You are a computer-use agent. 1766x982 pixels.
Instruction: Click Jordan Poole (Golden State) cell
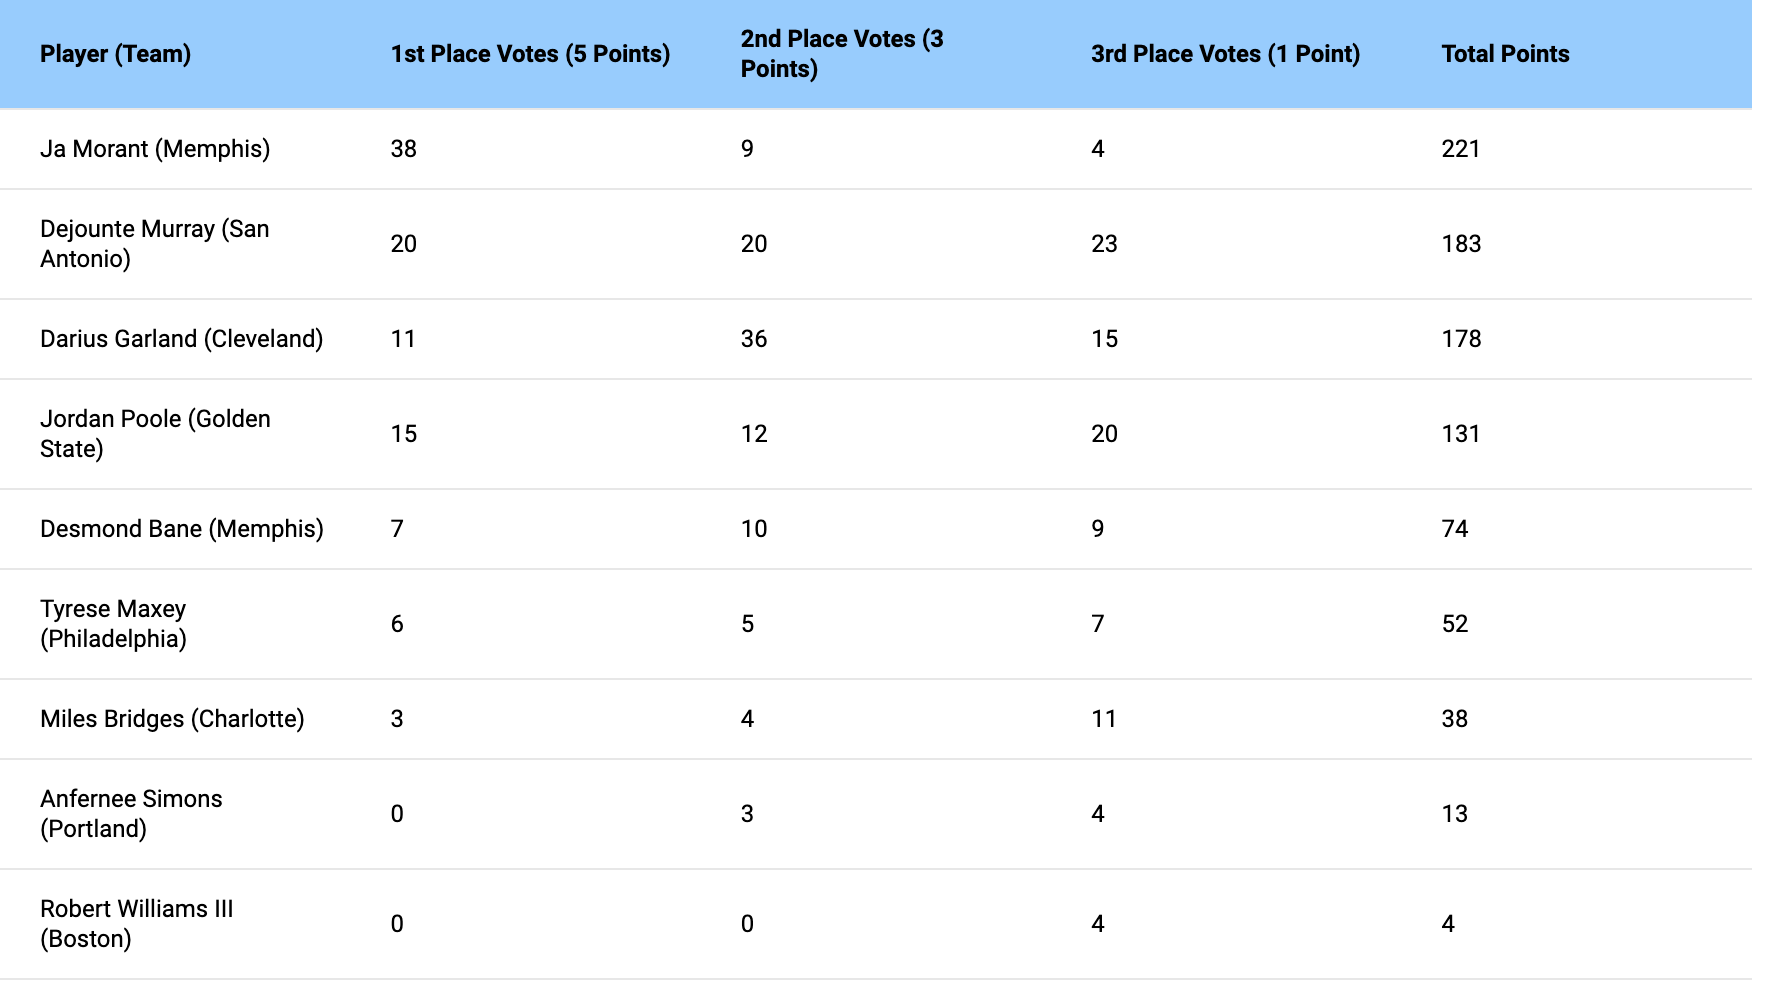(155, 434)
